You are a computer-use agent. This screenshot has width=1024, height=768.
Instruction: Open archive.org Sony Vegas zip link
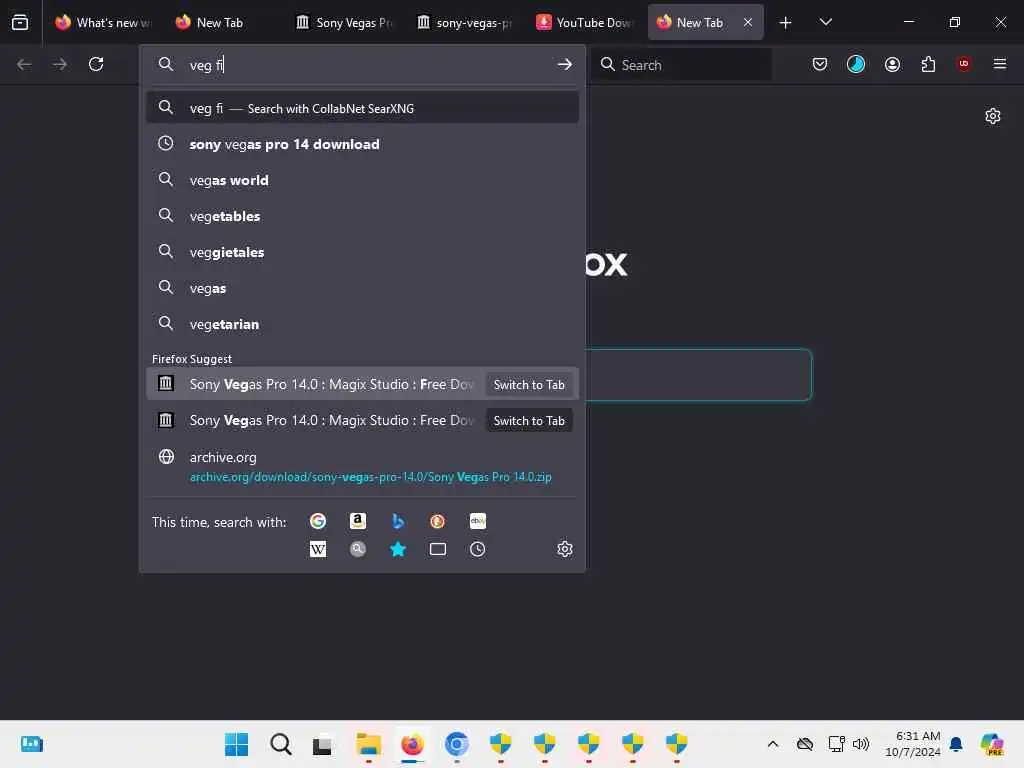[x=362, y=466]
